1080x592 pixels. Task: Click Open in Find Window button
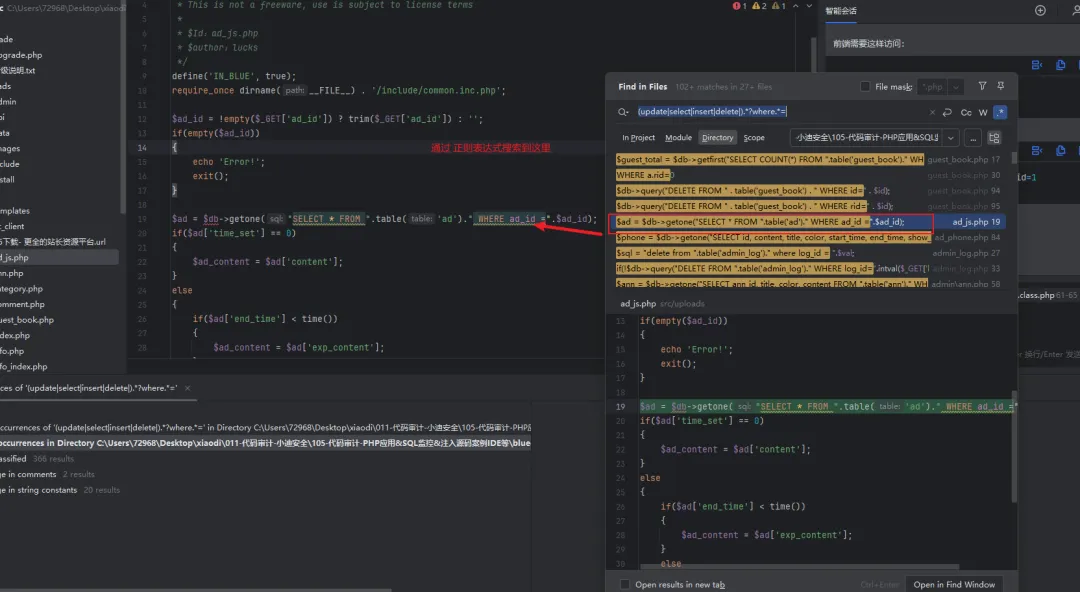point(954,584)
